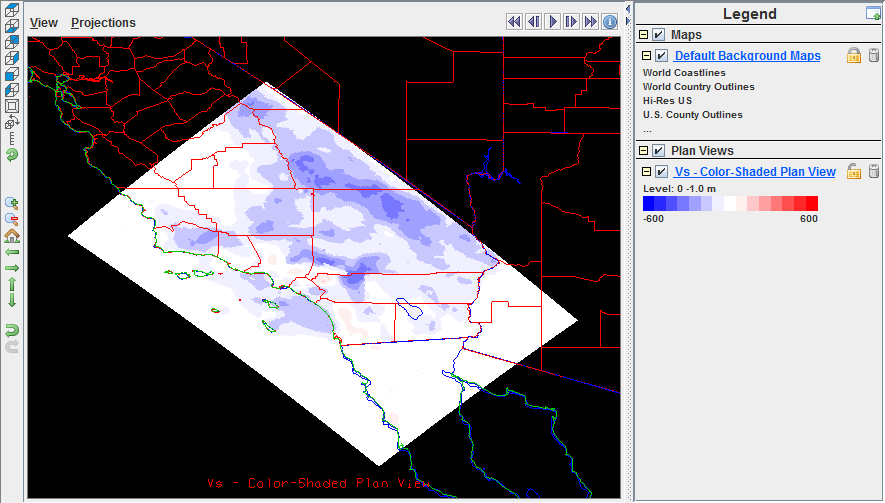Click the undo arrow in the left toolbar

coord(12,330)
